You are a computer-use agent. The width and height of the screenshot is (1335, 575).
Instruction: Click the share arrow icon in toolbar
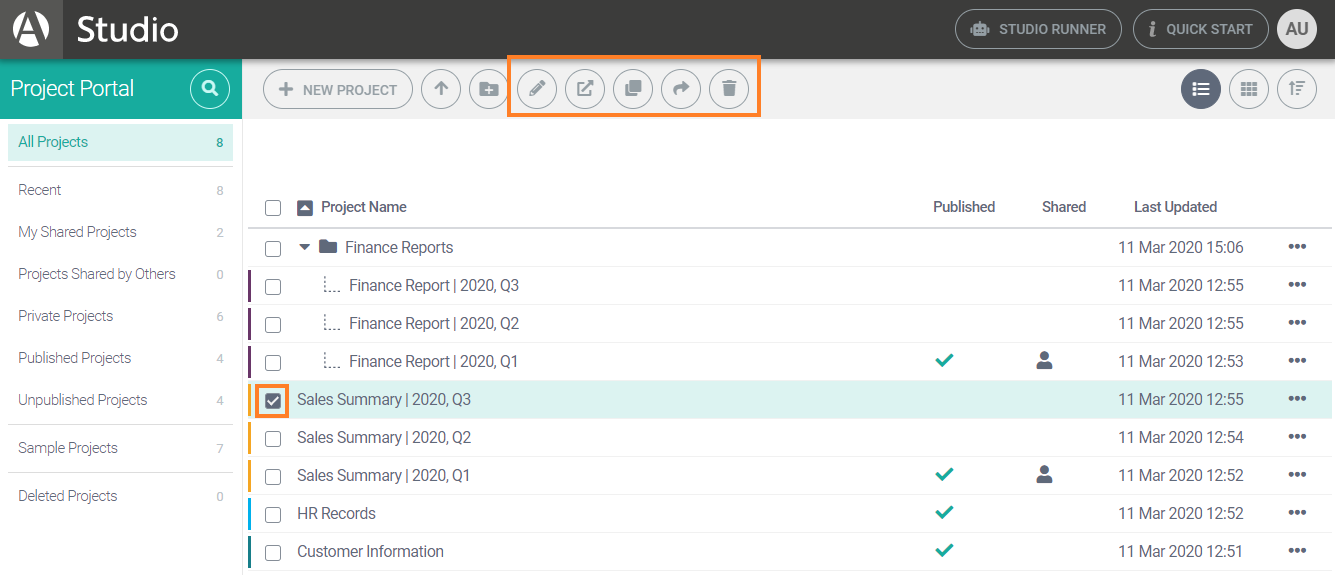coord(681,89)
